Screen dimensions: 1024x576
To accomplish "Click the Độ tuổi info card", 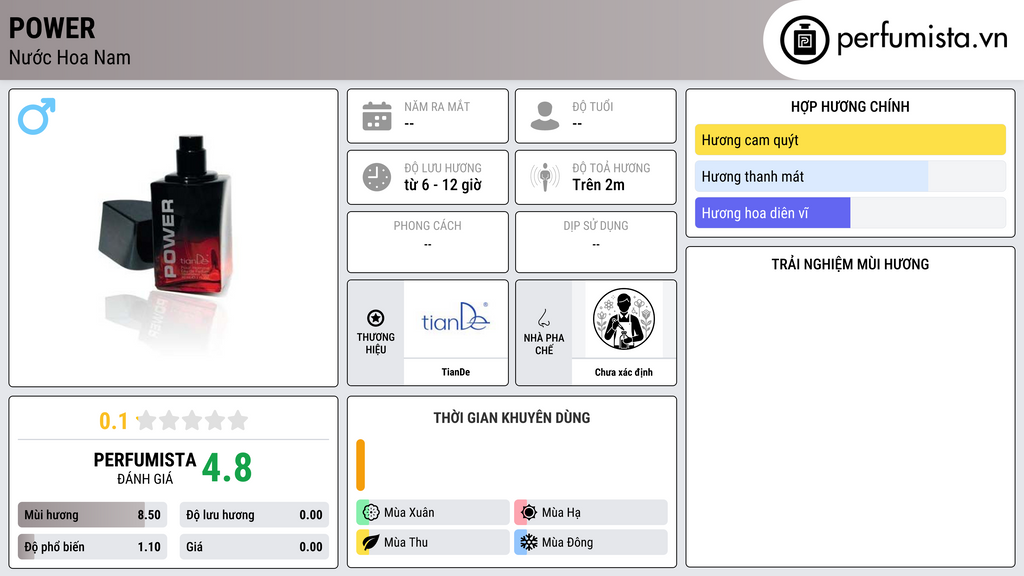I will pos(596,116).
